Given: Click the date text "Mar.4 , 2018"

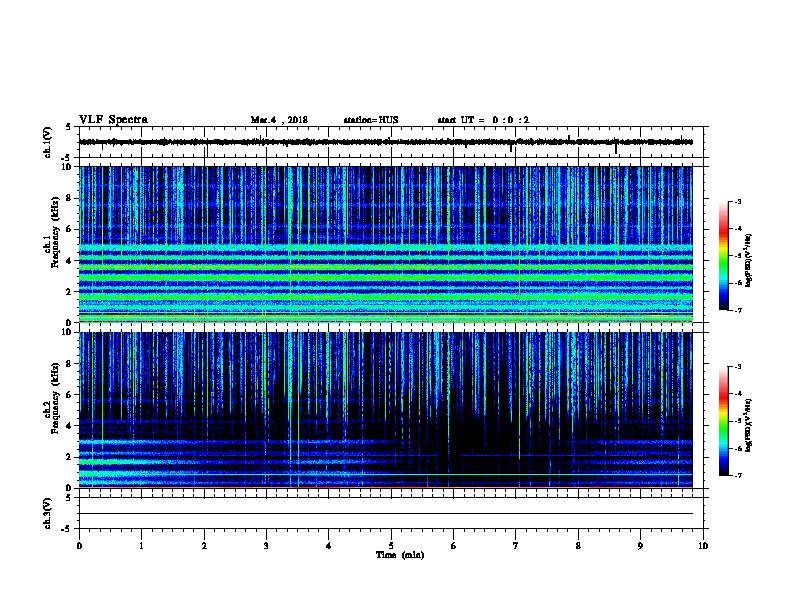Looking at the screenshot, I should pos(279,120).
